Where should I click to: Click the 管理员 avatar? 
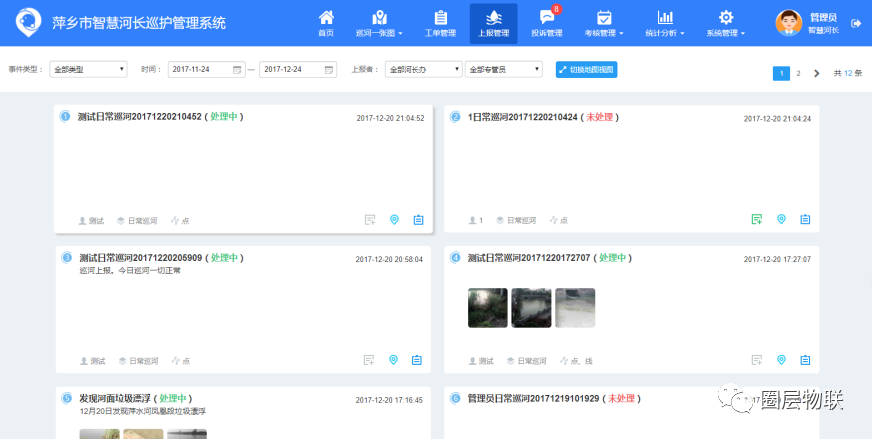[789, 23]
